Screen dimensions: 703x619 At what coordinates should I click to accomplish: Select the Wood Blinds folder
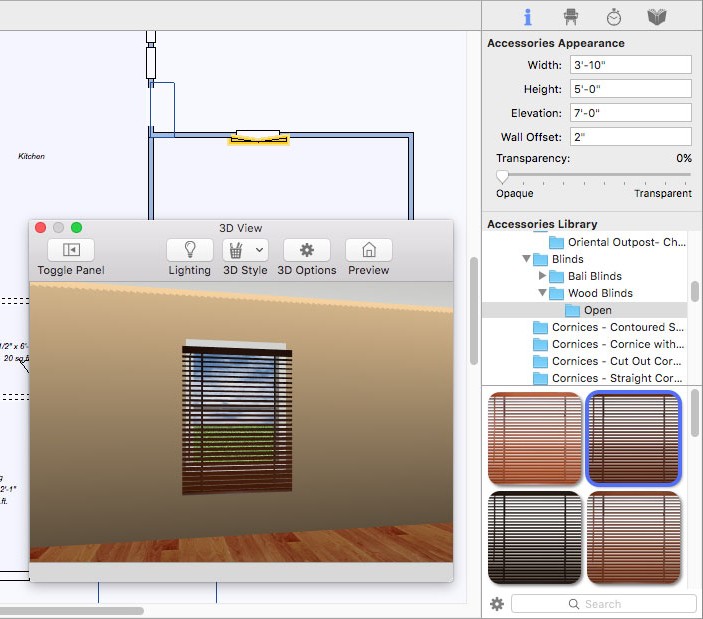(590, 293)
